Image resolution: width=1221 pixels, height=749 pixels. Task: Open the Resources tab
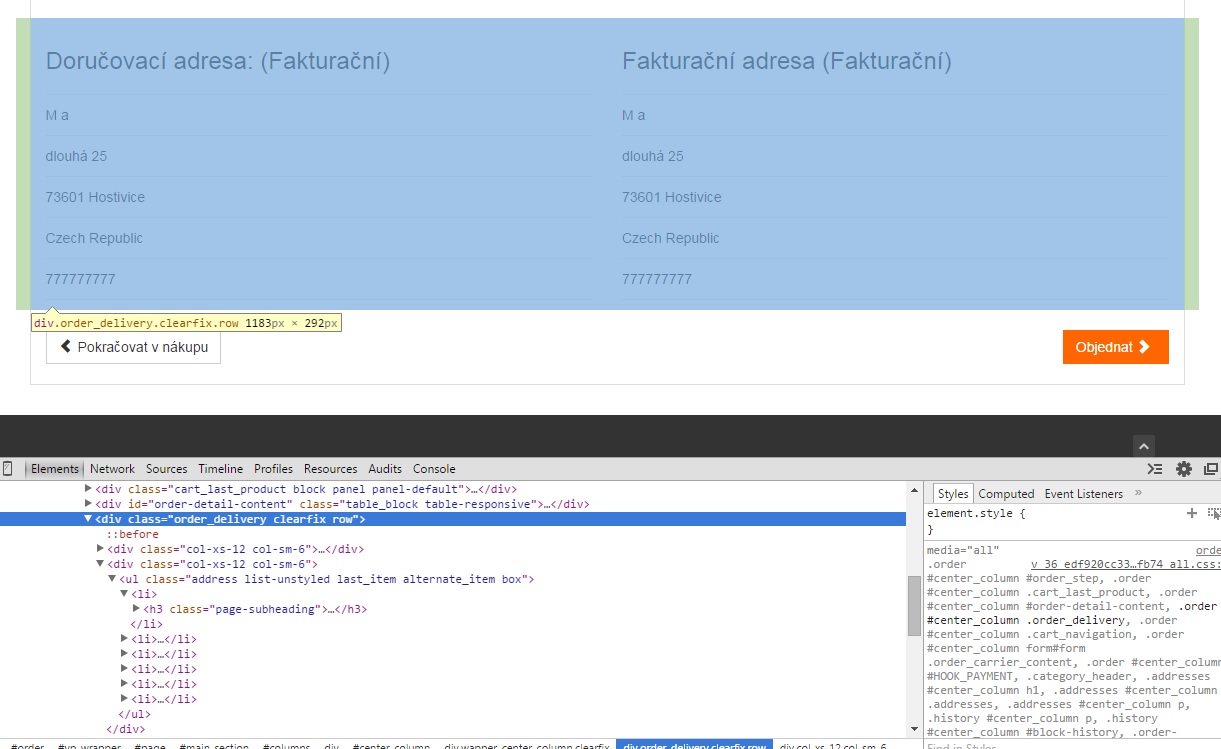(330, 469)
